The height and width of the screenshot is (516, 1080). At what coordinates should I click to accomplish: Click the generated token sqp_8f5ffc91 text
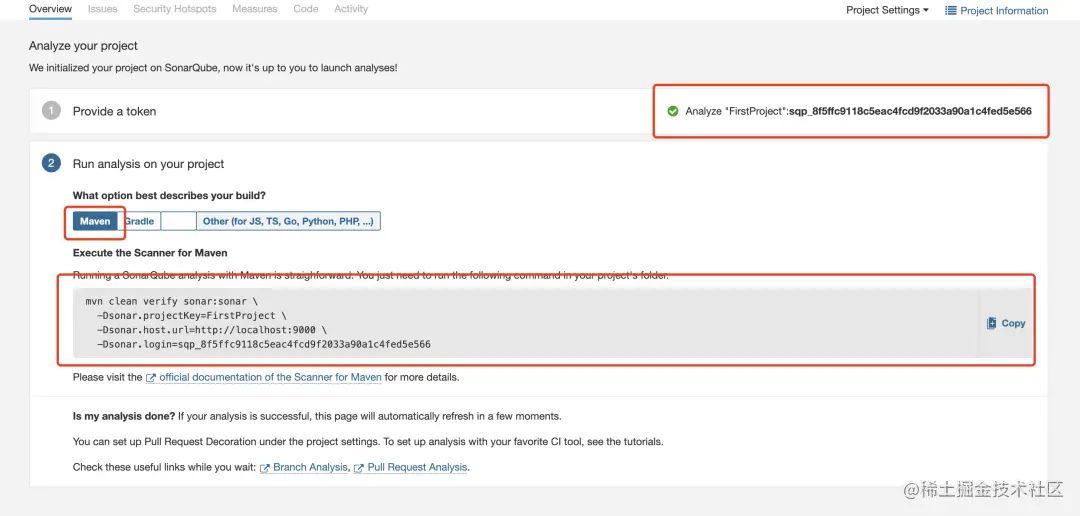point(910,111)
